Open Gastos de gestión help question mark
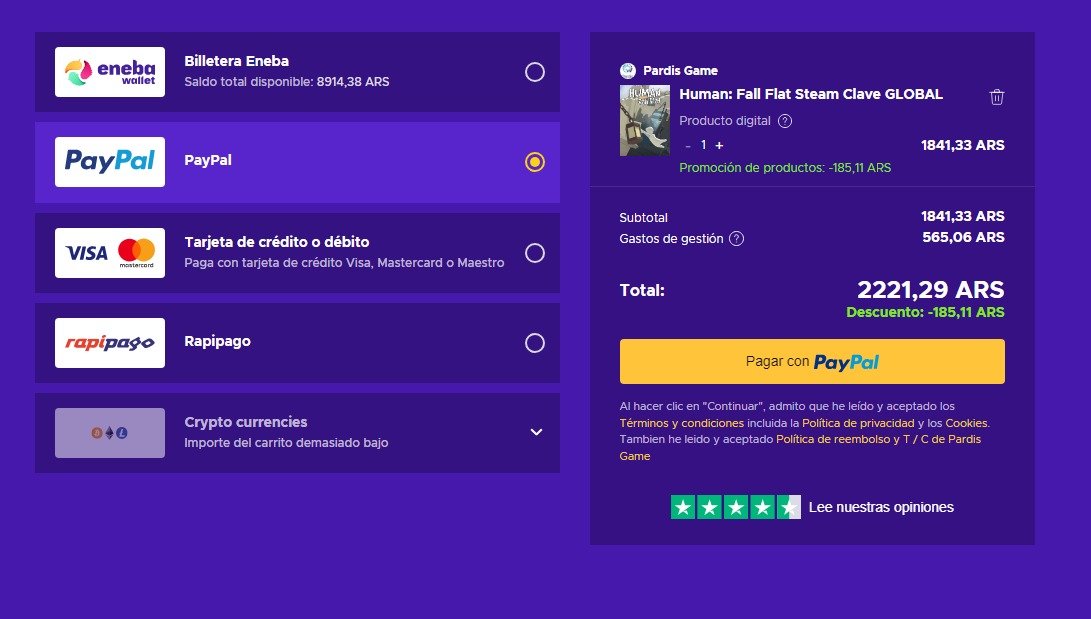 [736, 239]
